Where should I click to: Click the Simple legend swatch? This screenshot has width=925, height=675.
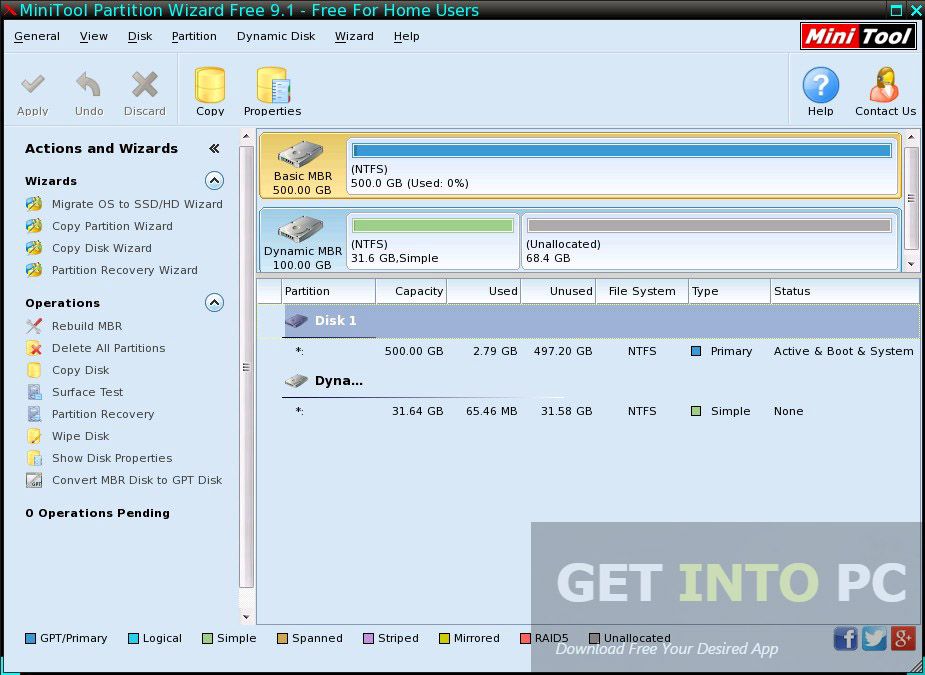pos(207,638)
